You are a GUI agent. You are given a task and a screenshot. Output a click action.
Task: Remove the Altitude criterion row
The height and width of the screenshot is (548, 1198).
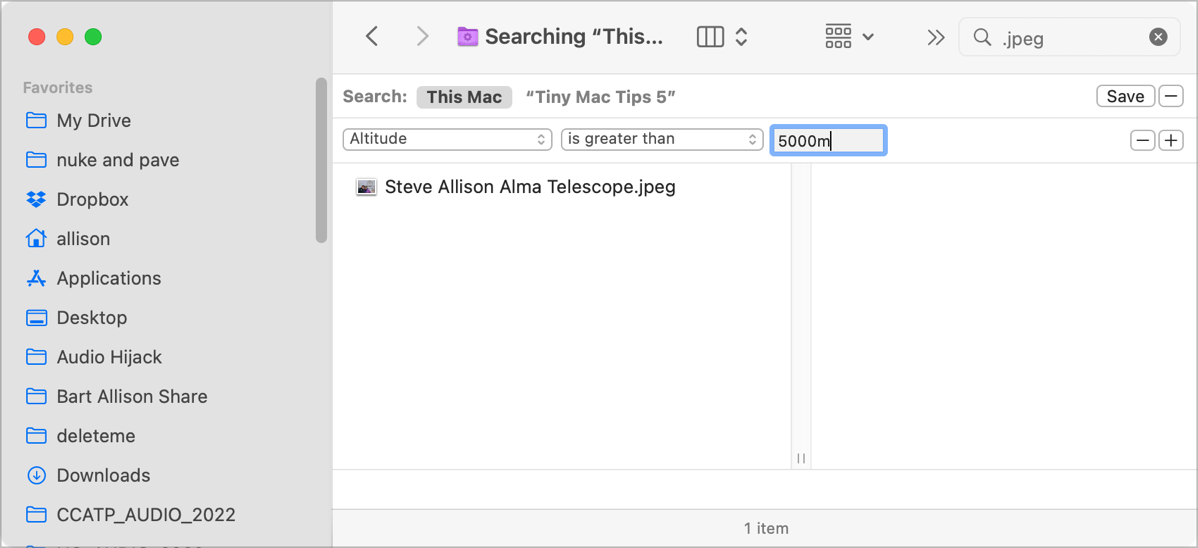(x=1142, y=140)
